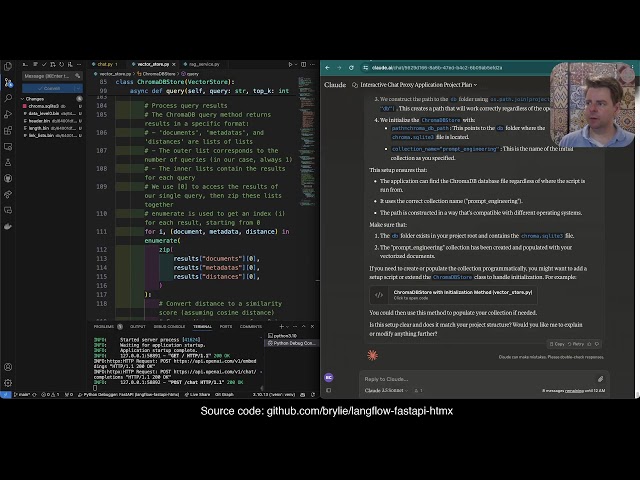
Task: Select the chroma.sqlite3 changed file
Action: 52,106
